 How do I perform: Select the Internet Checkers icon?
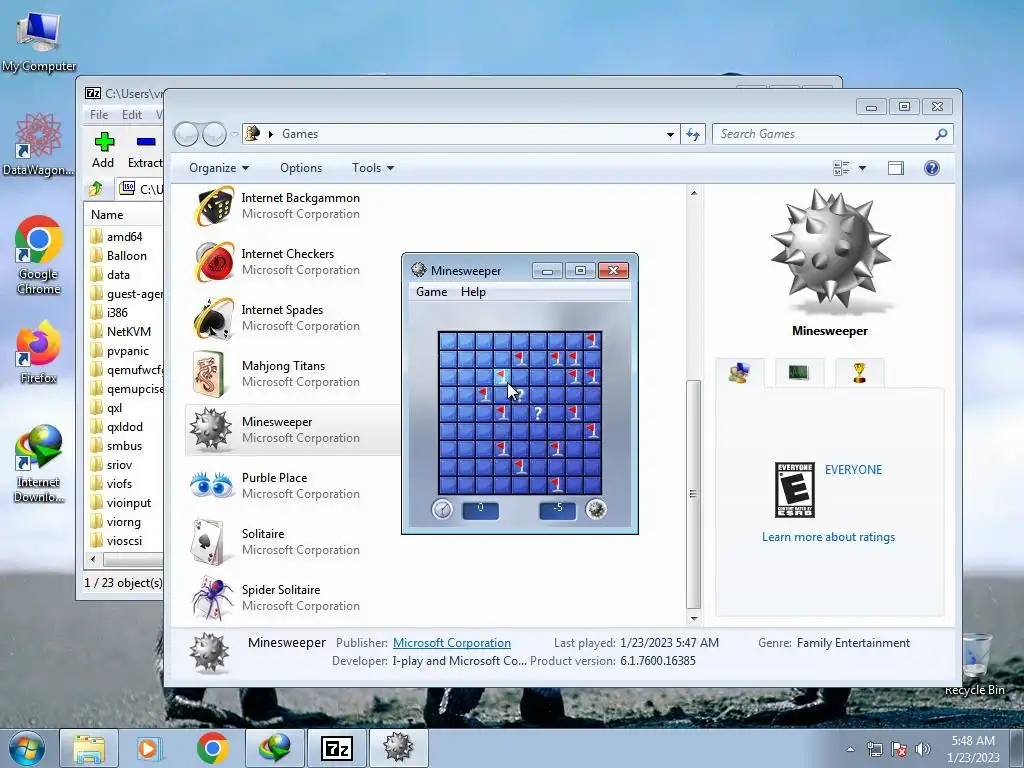point(214,262)
